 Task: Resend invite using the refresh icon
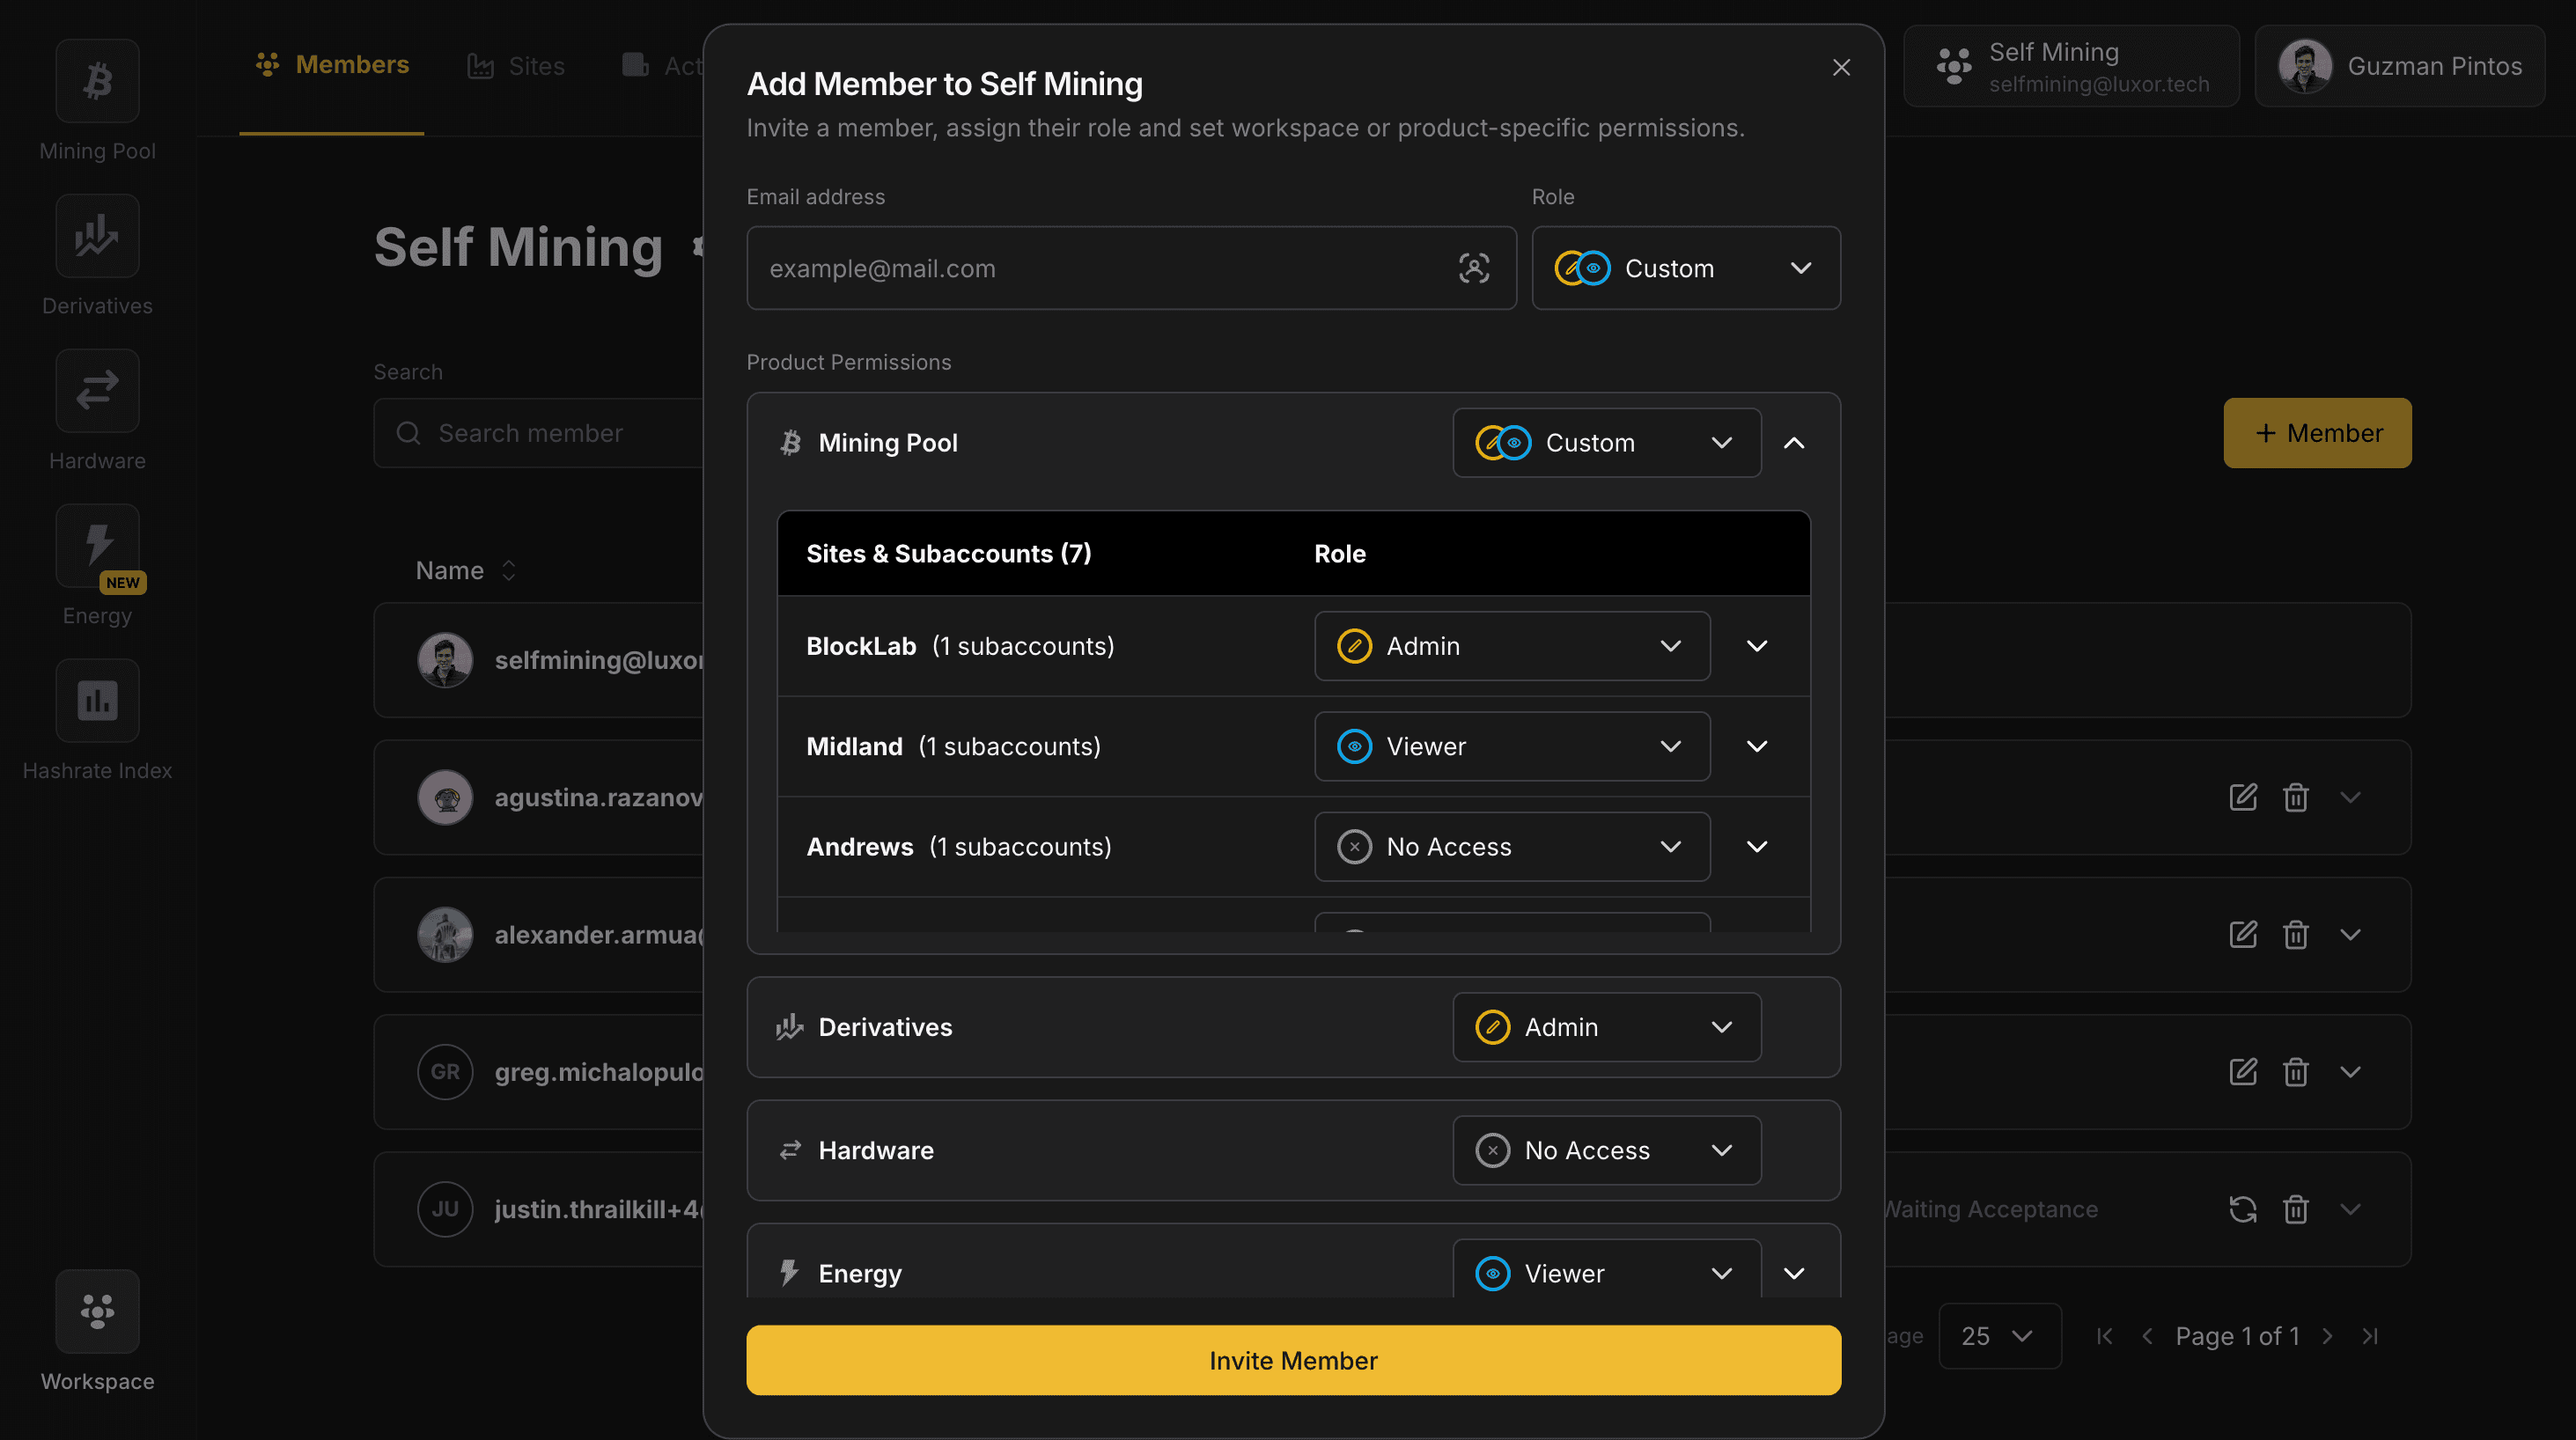pos(2243,1209)
